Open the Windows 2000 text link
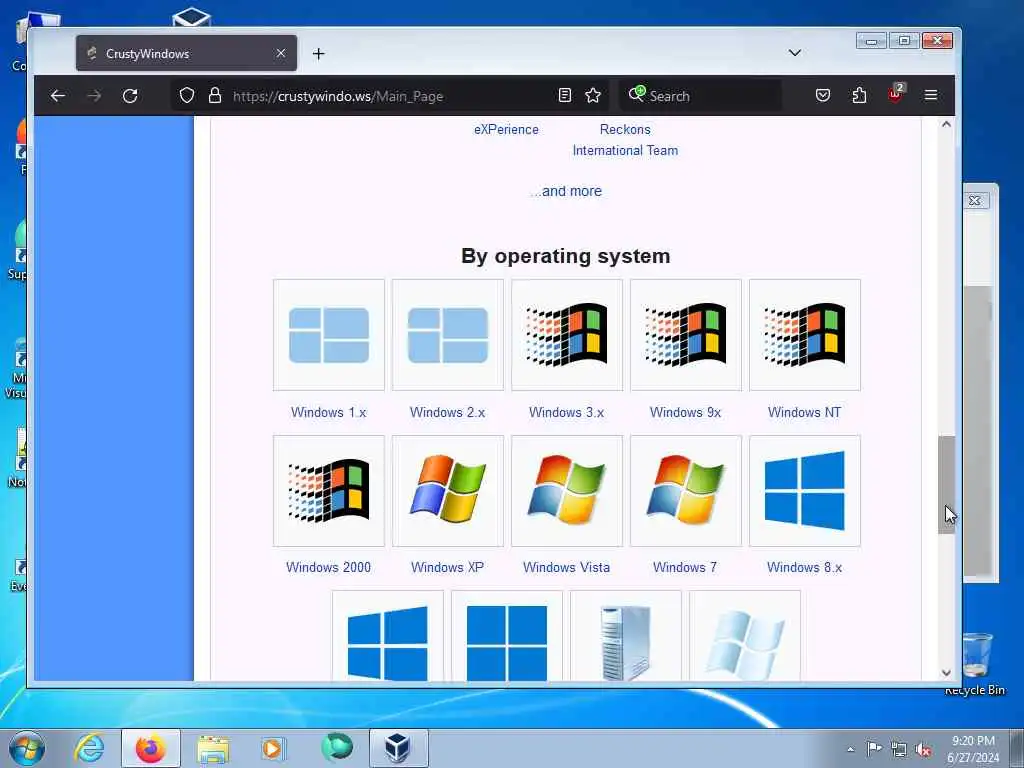1024x768 pixels. pos(328,567)
